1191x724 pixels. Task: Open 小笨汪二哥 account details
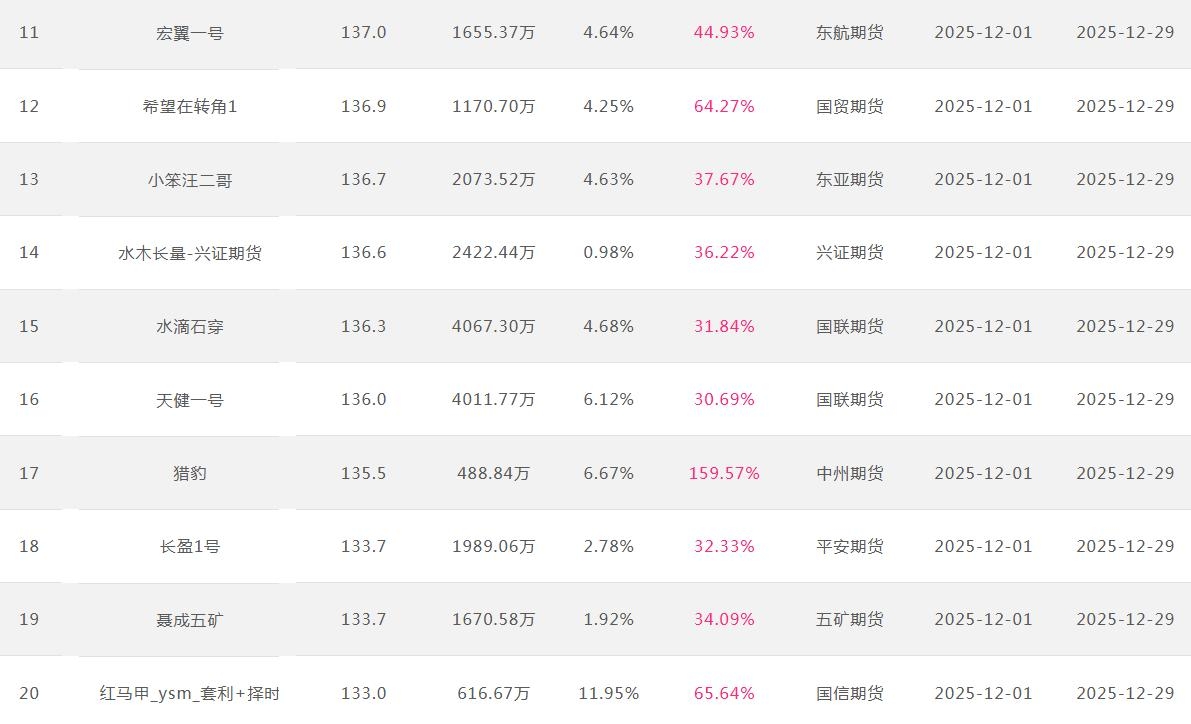[190, 180]
